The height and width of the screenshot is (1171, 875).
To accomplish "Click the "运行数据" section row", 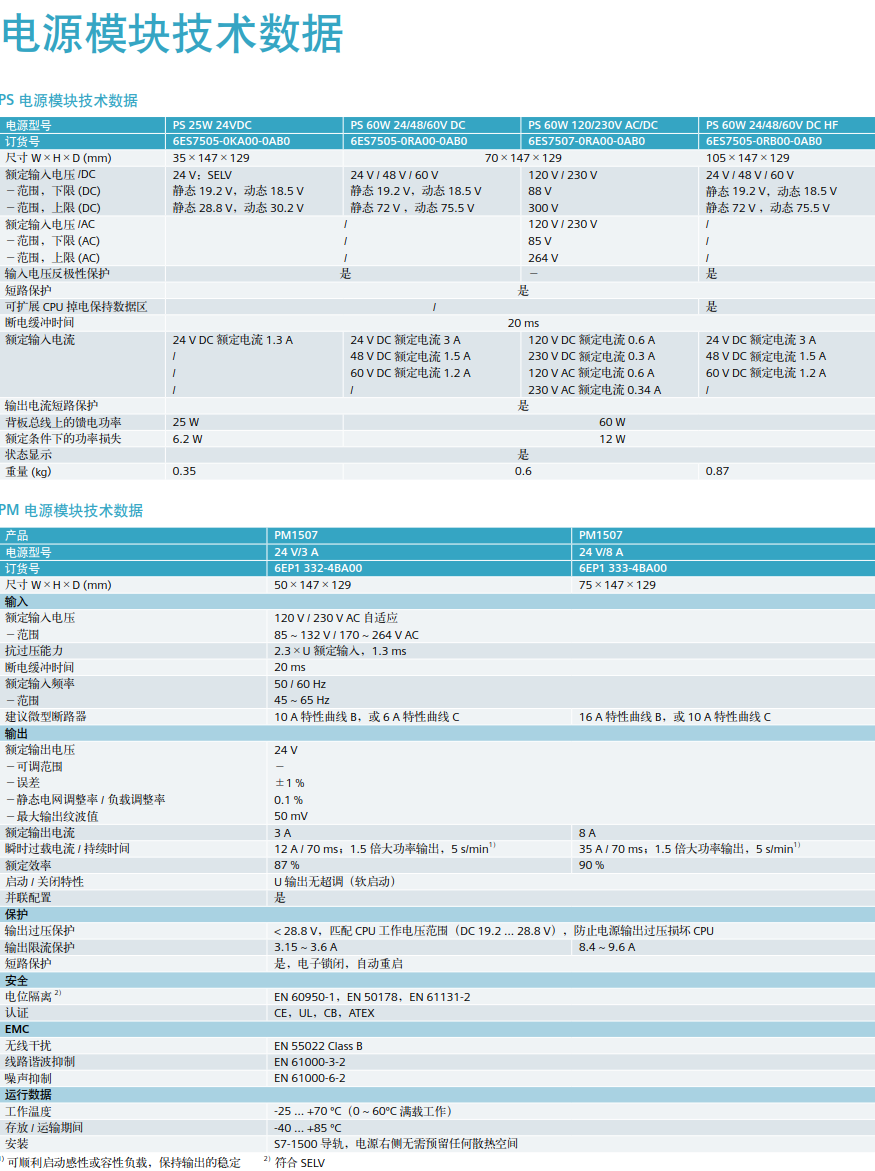I will [438, 1095].
